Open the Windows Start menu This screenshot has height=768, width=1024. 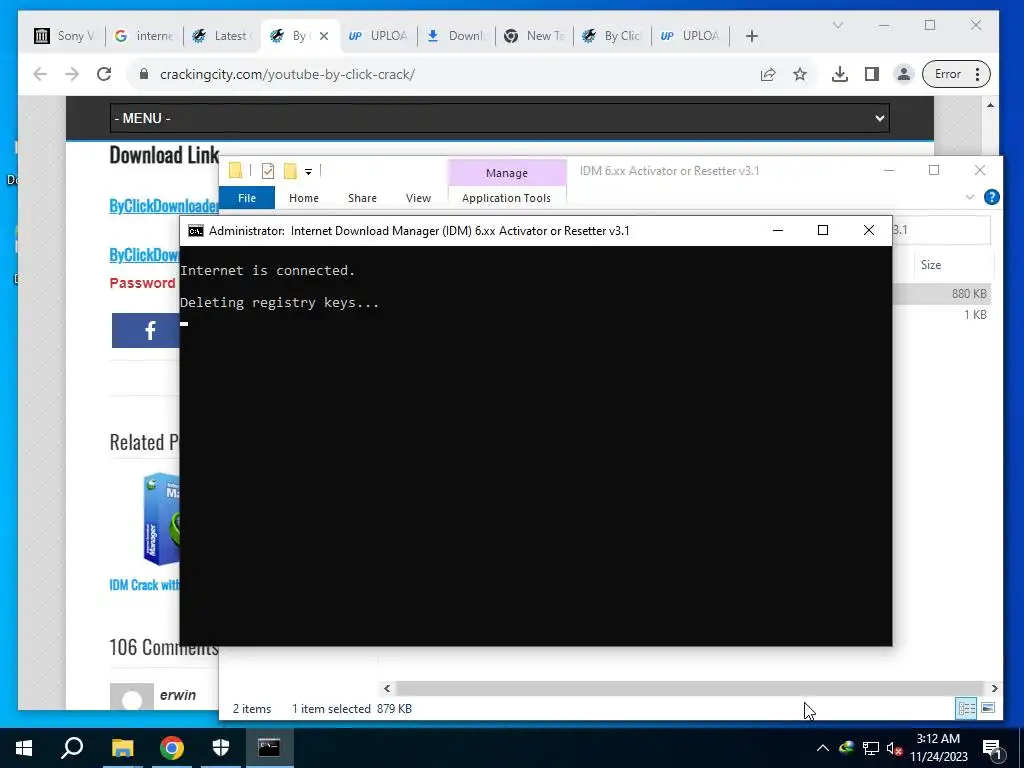pyautogui.click(x=24, y=748)
